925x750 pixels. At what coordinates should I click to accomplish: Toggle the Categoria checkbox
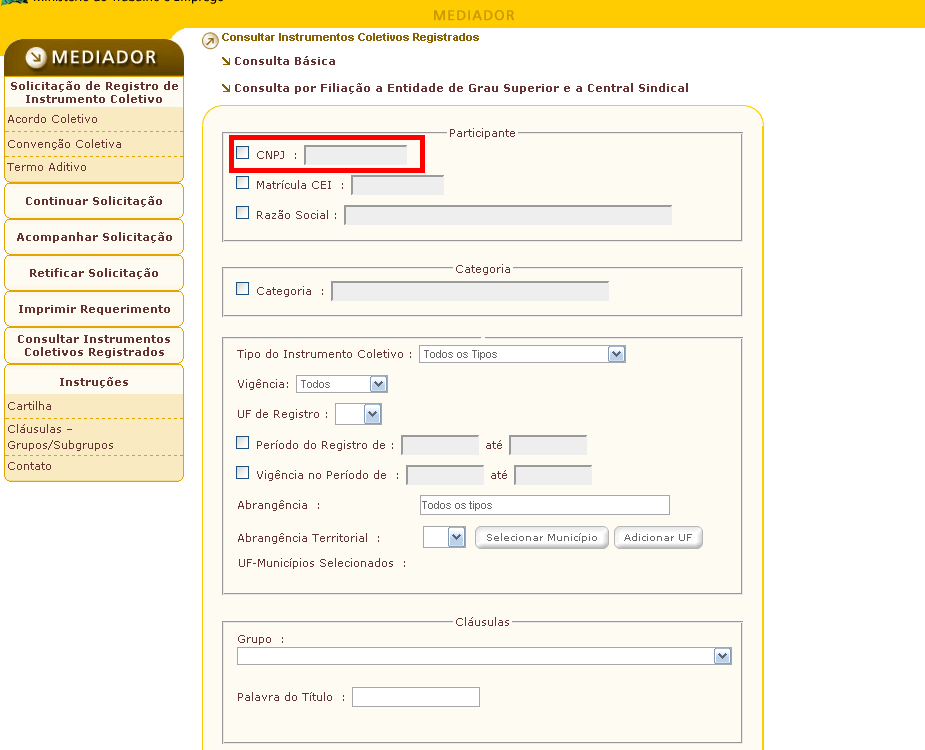pos(243,289)
